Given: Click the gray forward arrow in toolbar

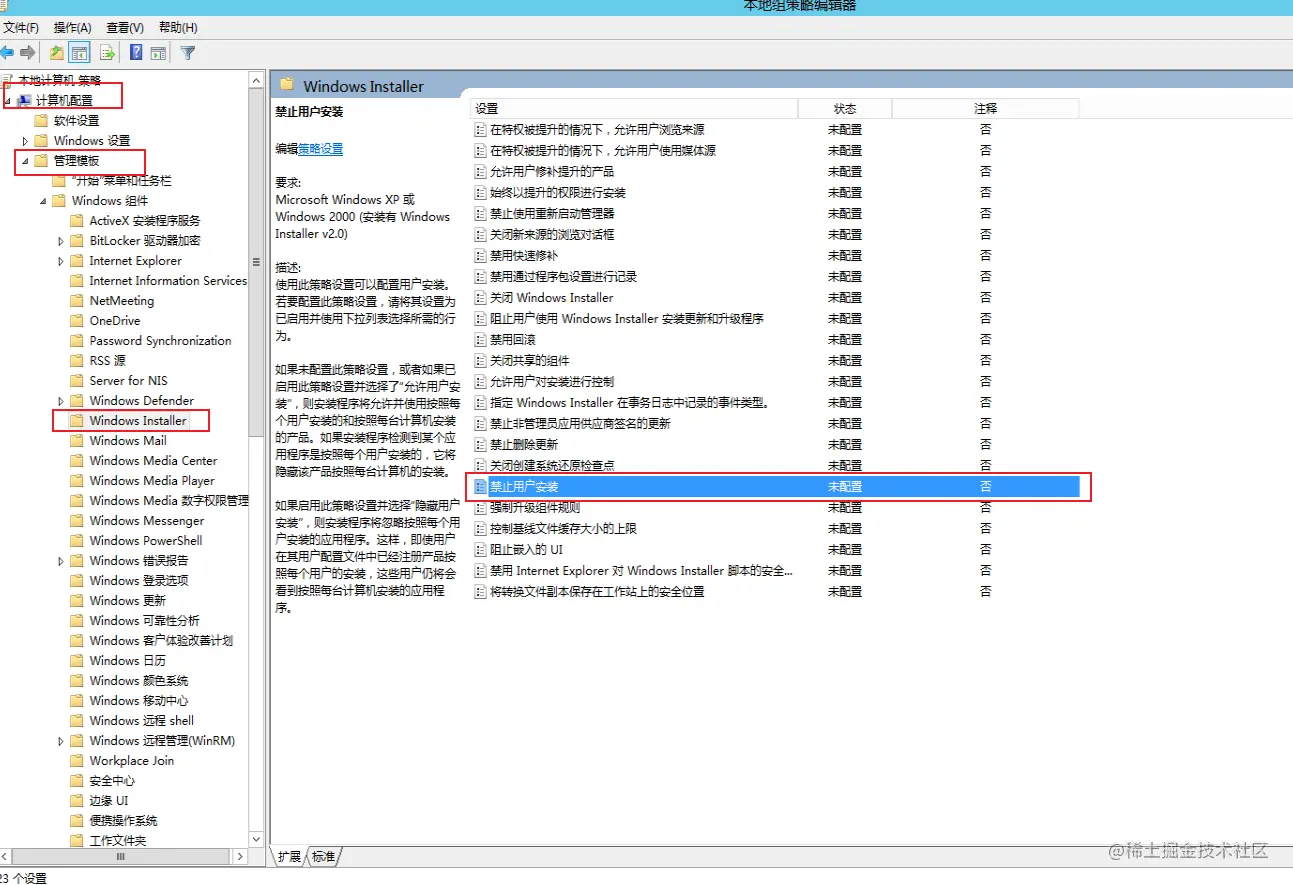Looking at the screenshot, I should tap(28, 52).
